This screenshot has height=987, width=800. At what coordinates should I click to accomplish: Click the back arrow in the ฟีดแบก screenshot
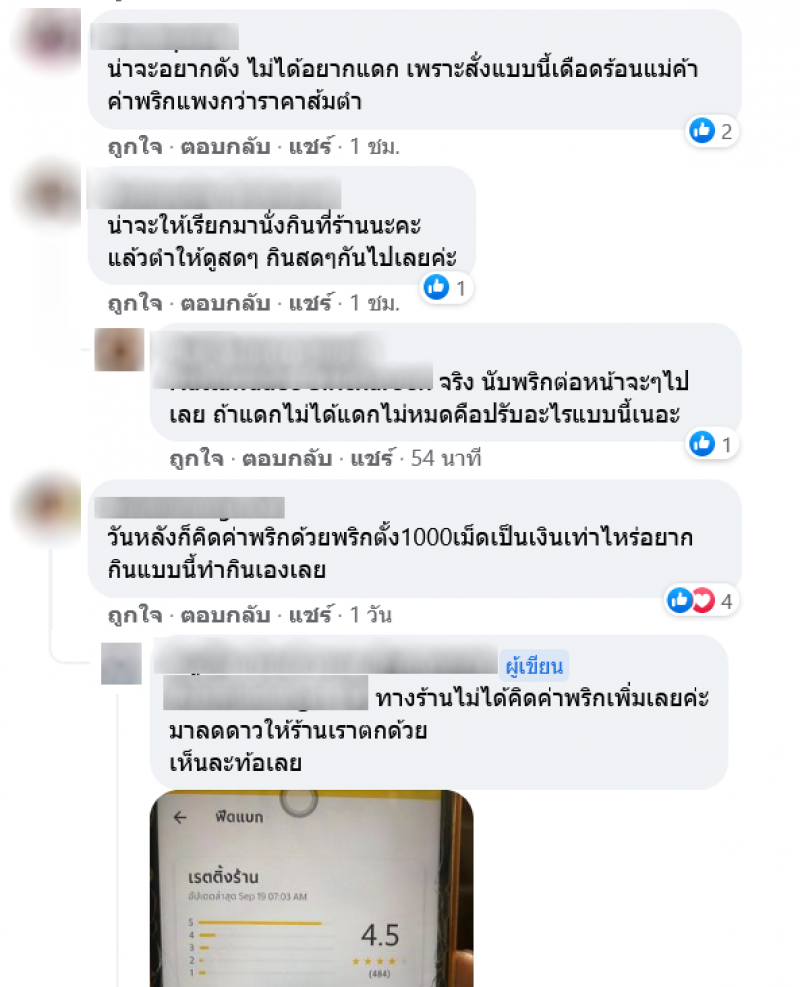(180, 817)
